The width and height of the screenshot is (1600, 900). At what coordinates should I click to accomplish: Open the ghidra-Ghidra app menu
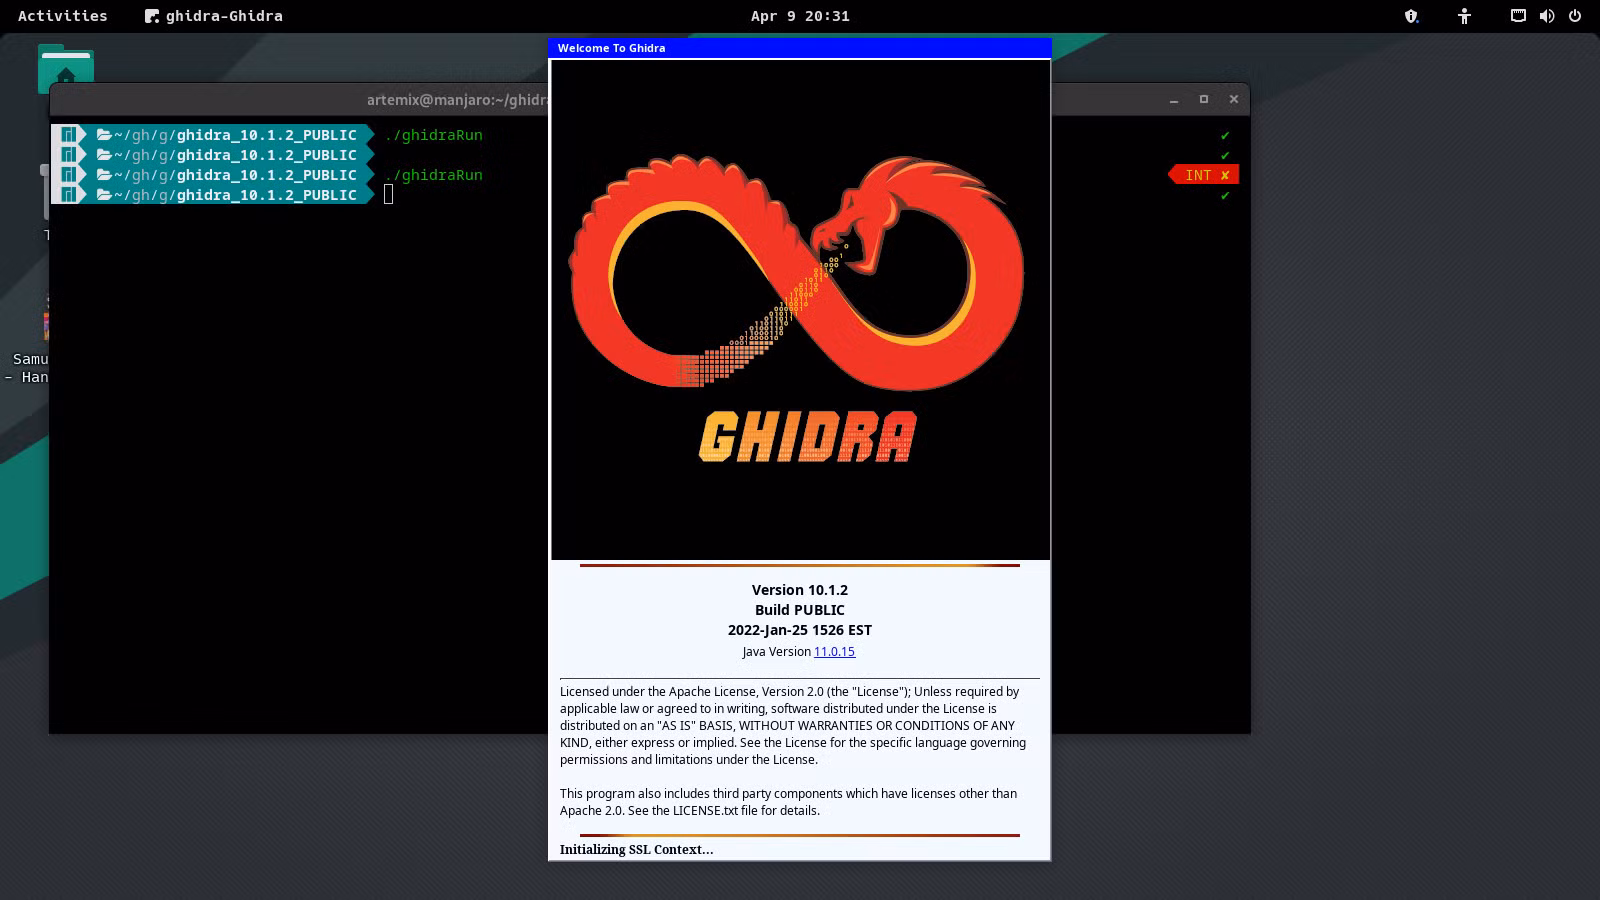point(213,16)
